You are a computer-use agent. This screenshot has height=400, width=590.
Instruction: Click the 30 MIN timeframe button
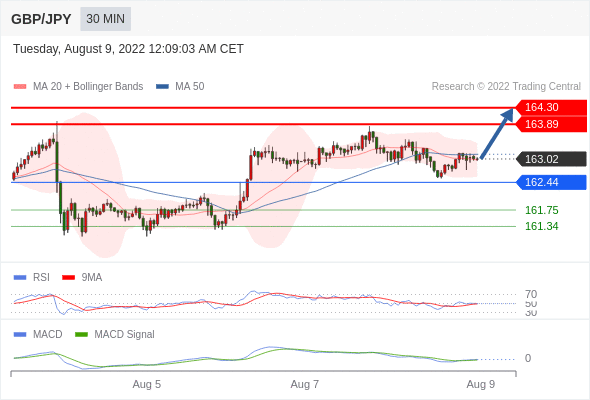point(105,19)
